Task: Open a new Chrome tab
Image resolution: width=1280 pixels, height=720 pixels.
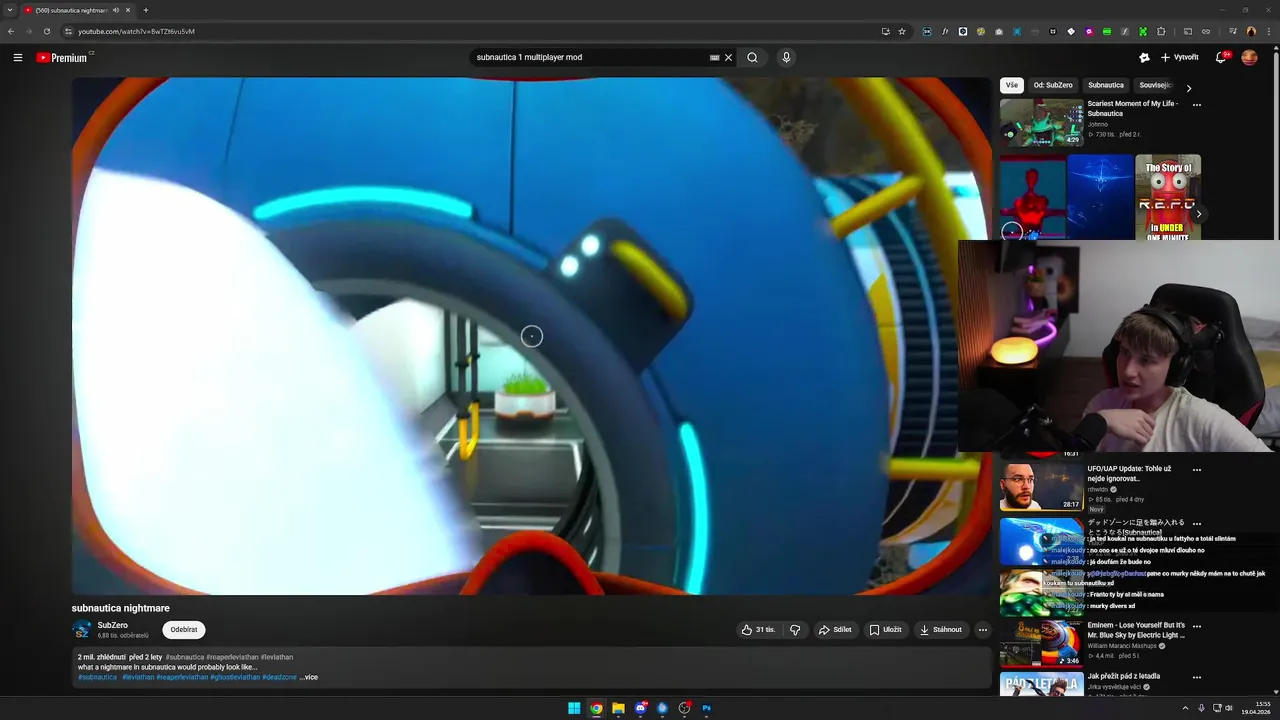Action: pyautogui.click(x=145, y=10)
